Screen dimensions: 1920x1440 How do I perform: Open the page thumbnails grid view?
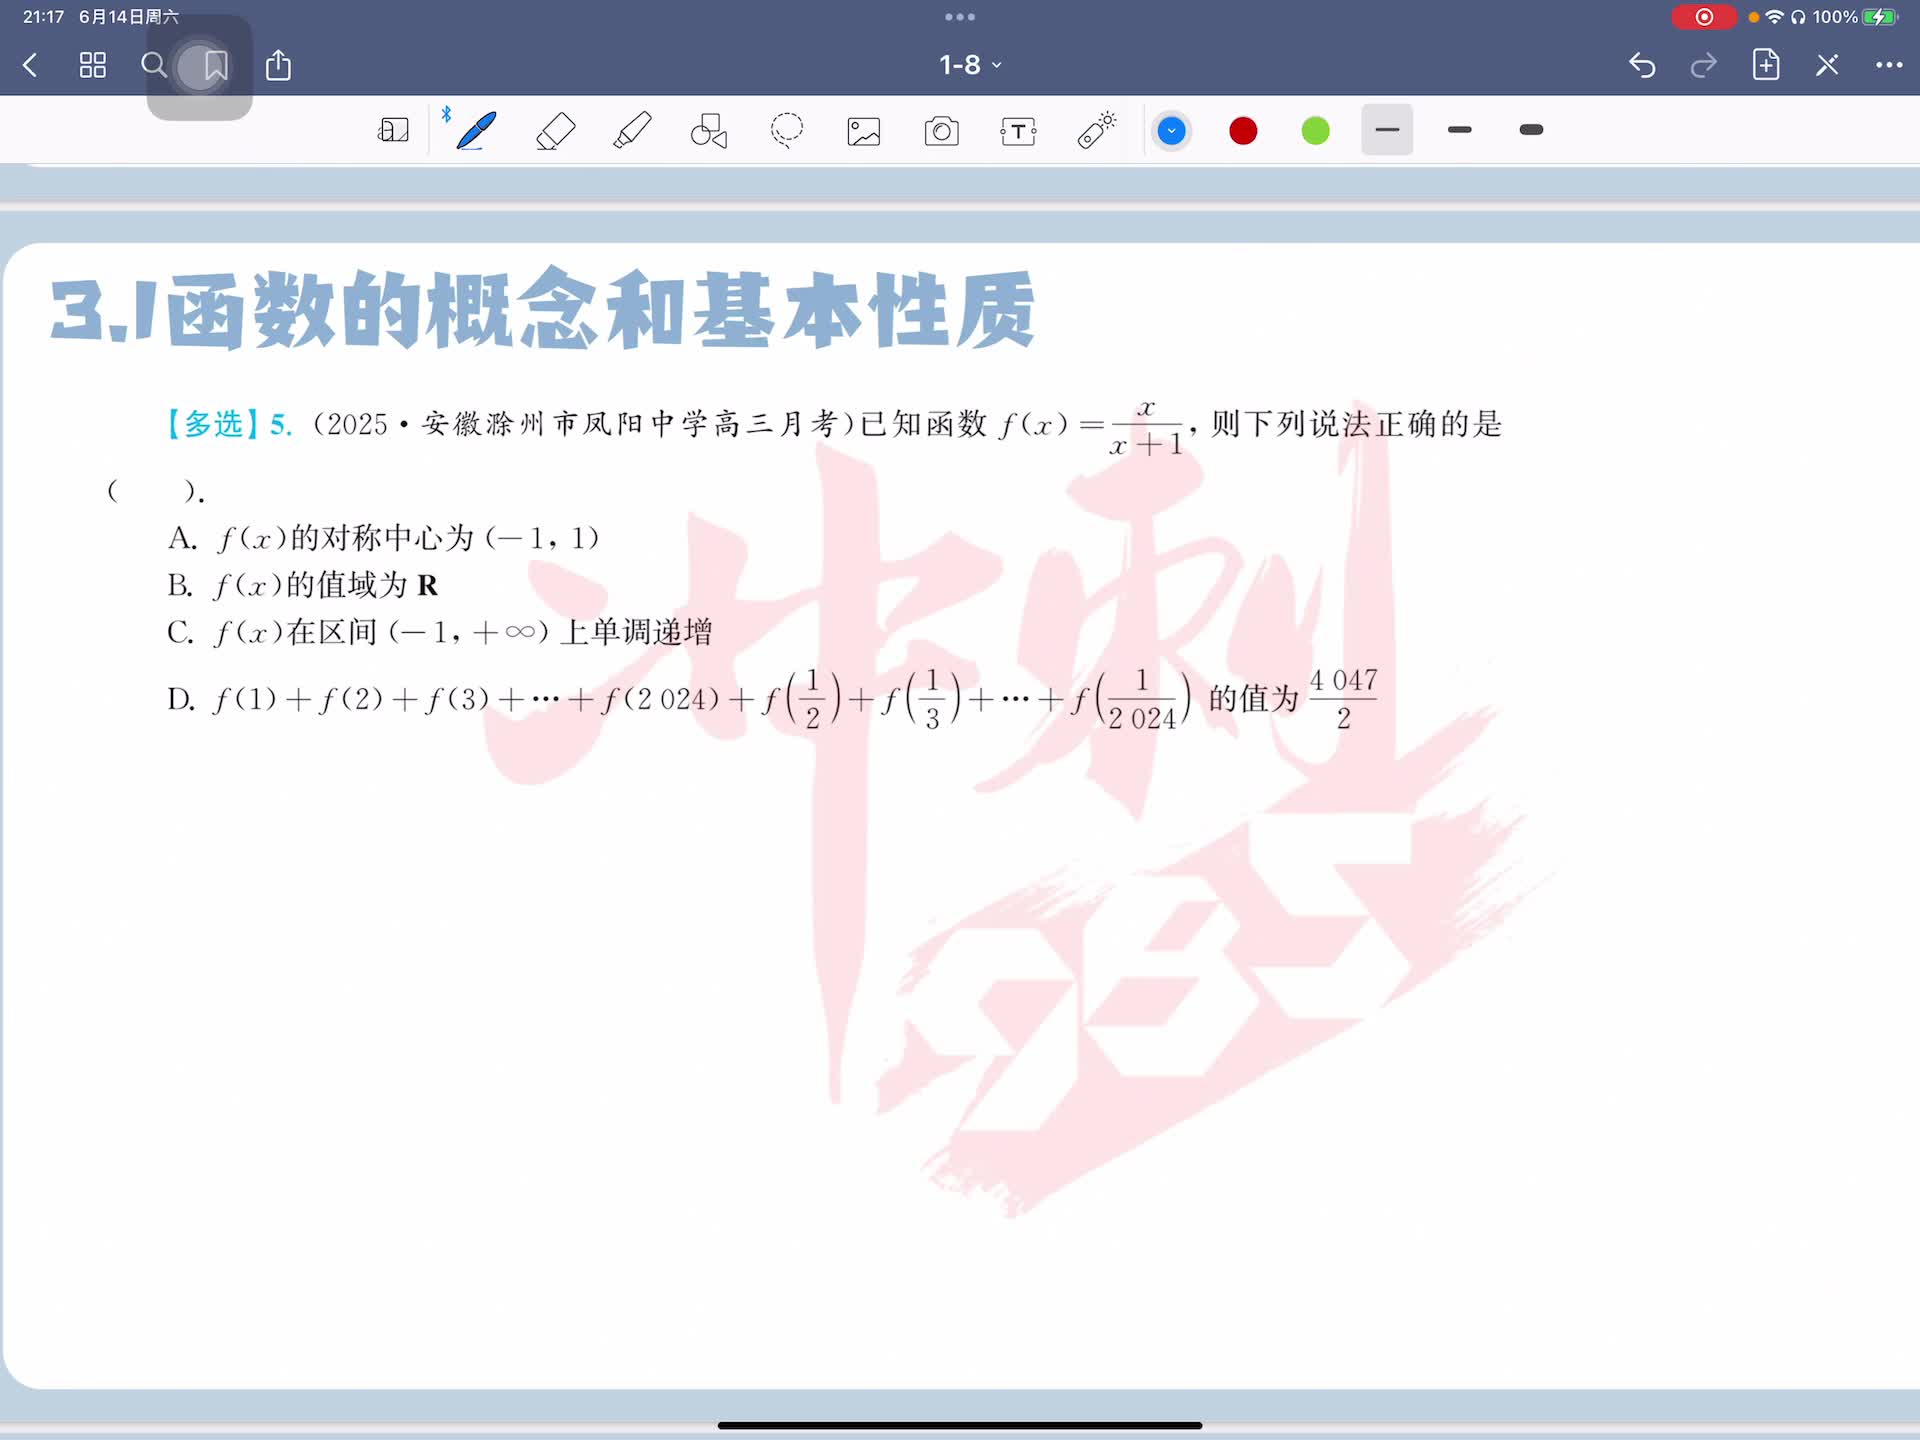pyautogui.click(x=93, y=66)
